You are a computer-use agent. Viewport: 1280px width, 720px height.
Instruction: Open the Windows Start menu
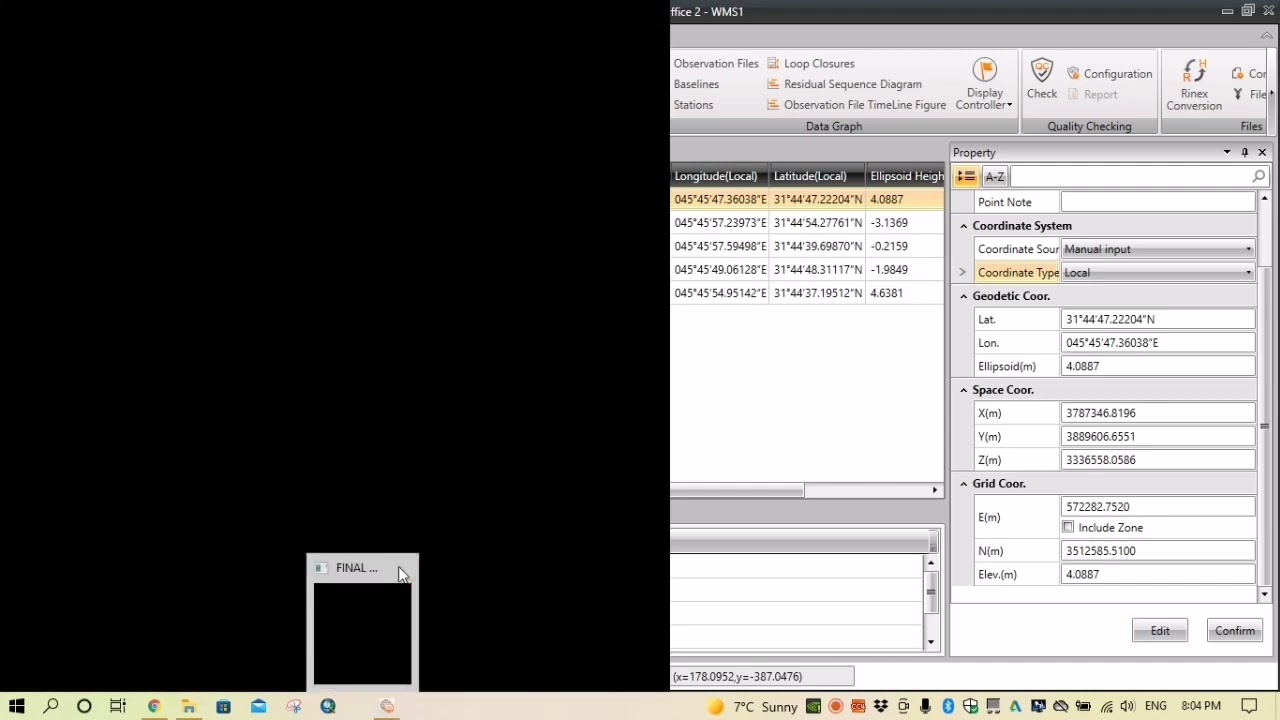17,706
